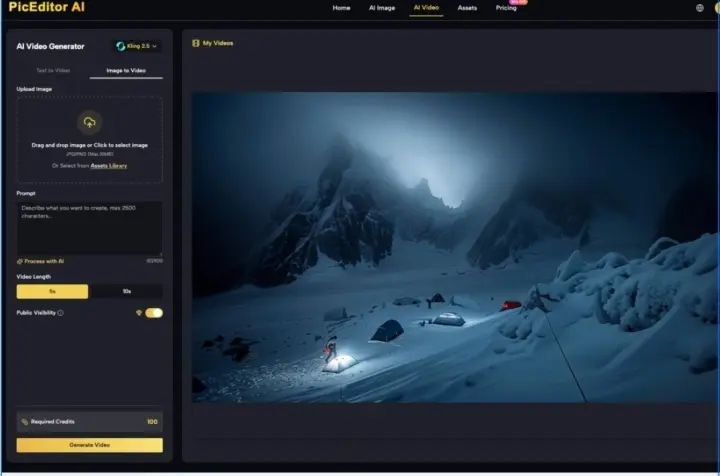Switch to Image to Video tab
The width and height of the screenshot is (720, 476).
pos(126,71)
